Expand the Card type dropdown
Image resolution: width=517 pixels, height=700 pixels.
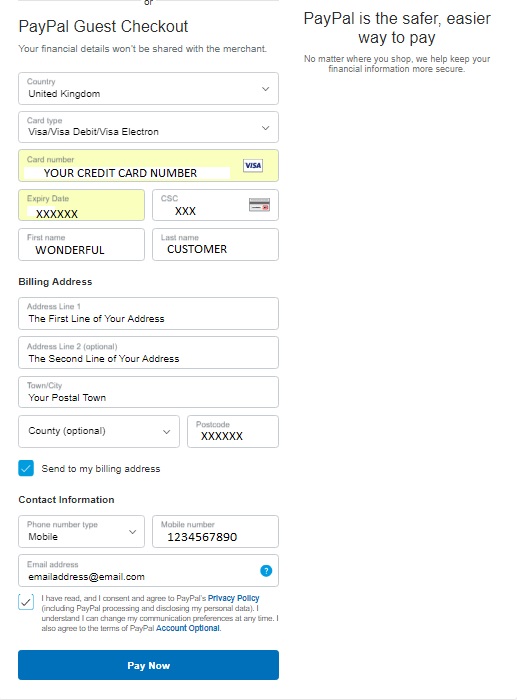(x=148, y=127)
